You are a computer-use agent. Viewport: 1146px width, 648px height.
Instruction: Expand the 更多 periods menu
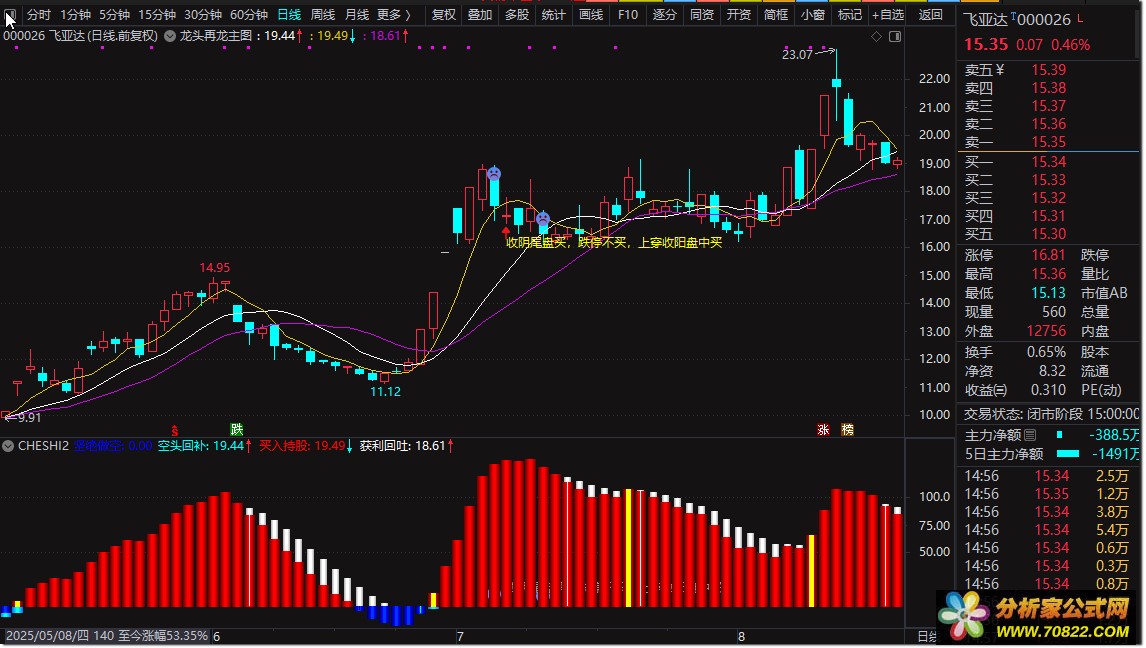pos(394,15)
